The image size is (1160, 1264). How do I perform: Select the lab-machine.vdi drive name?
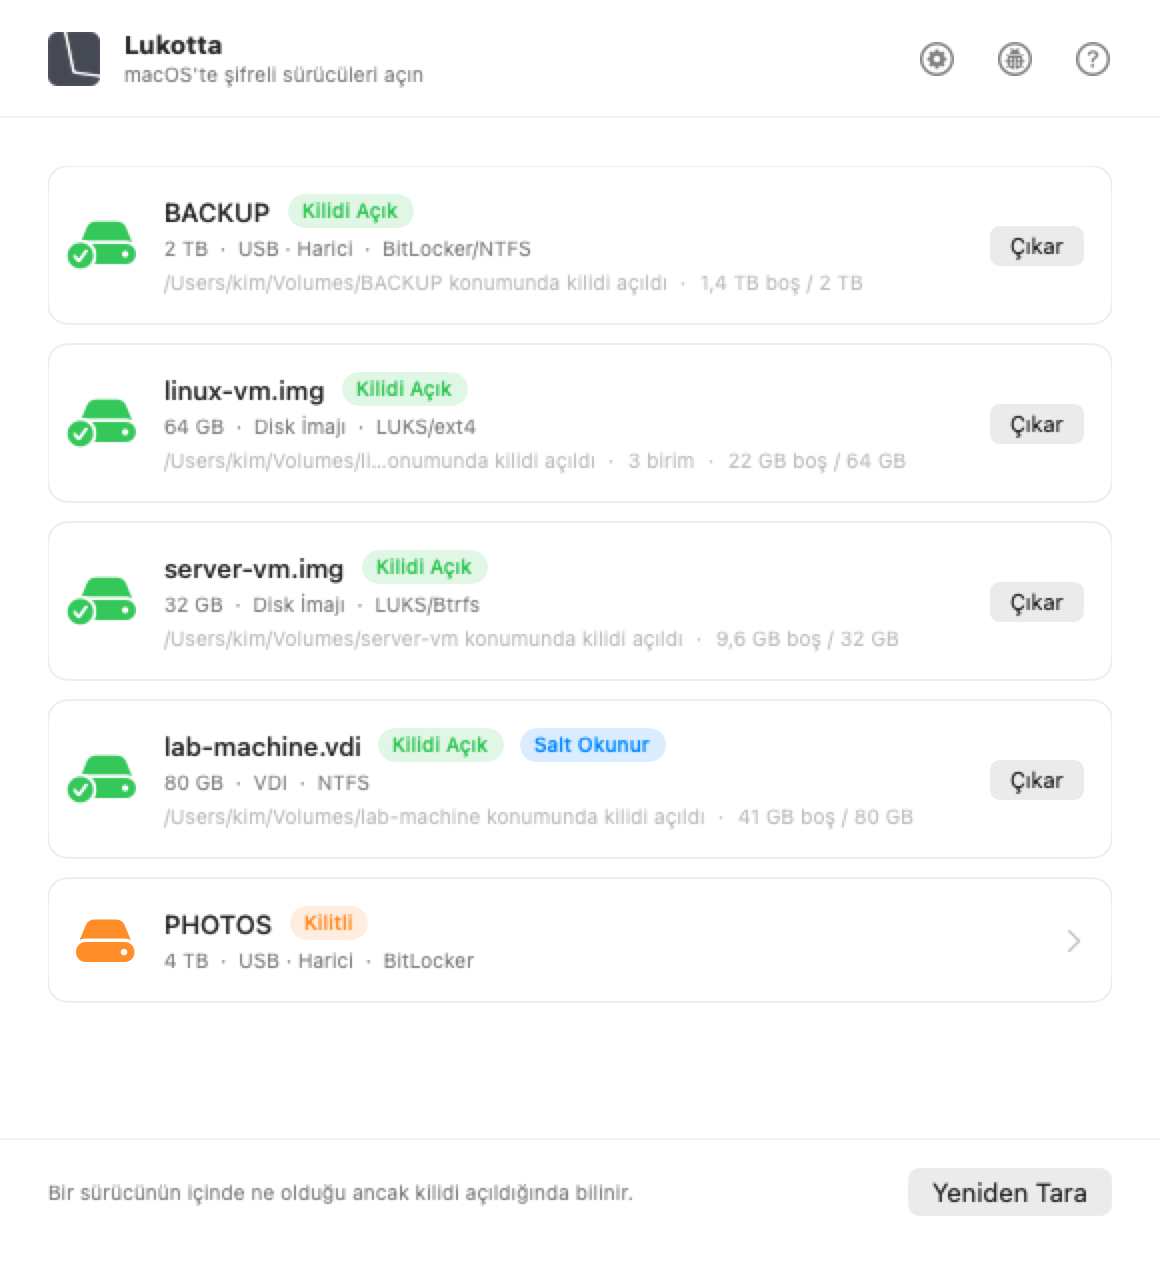(262, 747)
